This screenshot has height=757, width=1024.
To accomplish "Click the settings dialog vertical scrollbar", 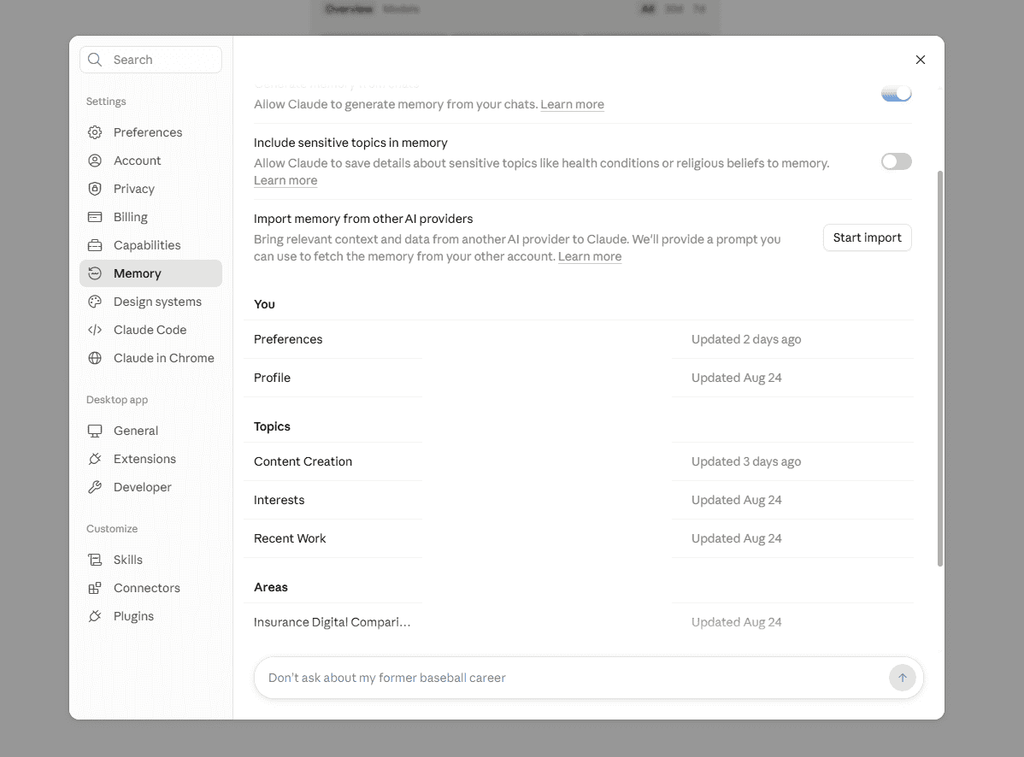I will (x=940, y=368).
